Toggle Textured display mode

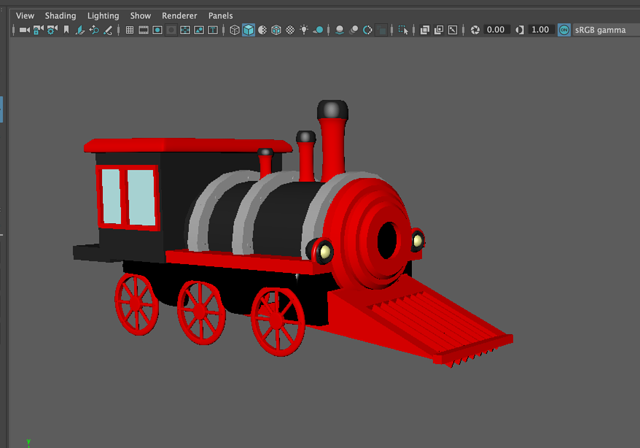[x=290, y=30]
